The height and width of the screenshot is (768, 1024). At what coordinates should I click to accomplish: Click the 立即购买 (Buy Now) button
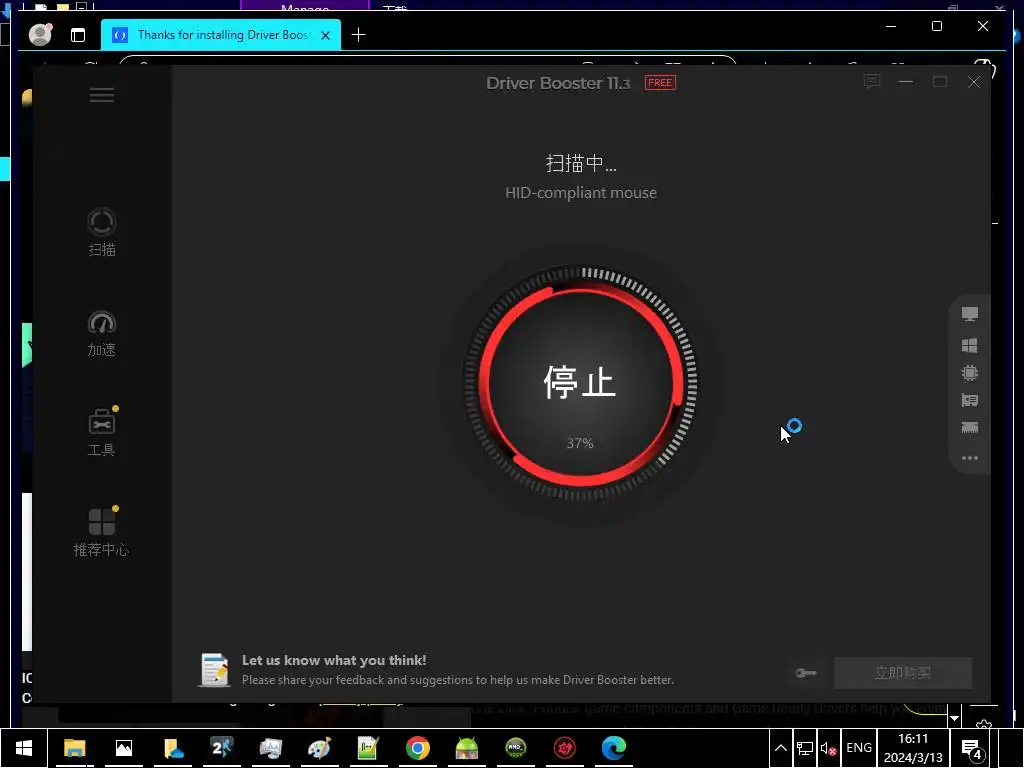pos(903,673)
